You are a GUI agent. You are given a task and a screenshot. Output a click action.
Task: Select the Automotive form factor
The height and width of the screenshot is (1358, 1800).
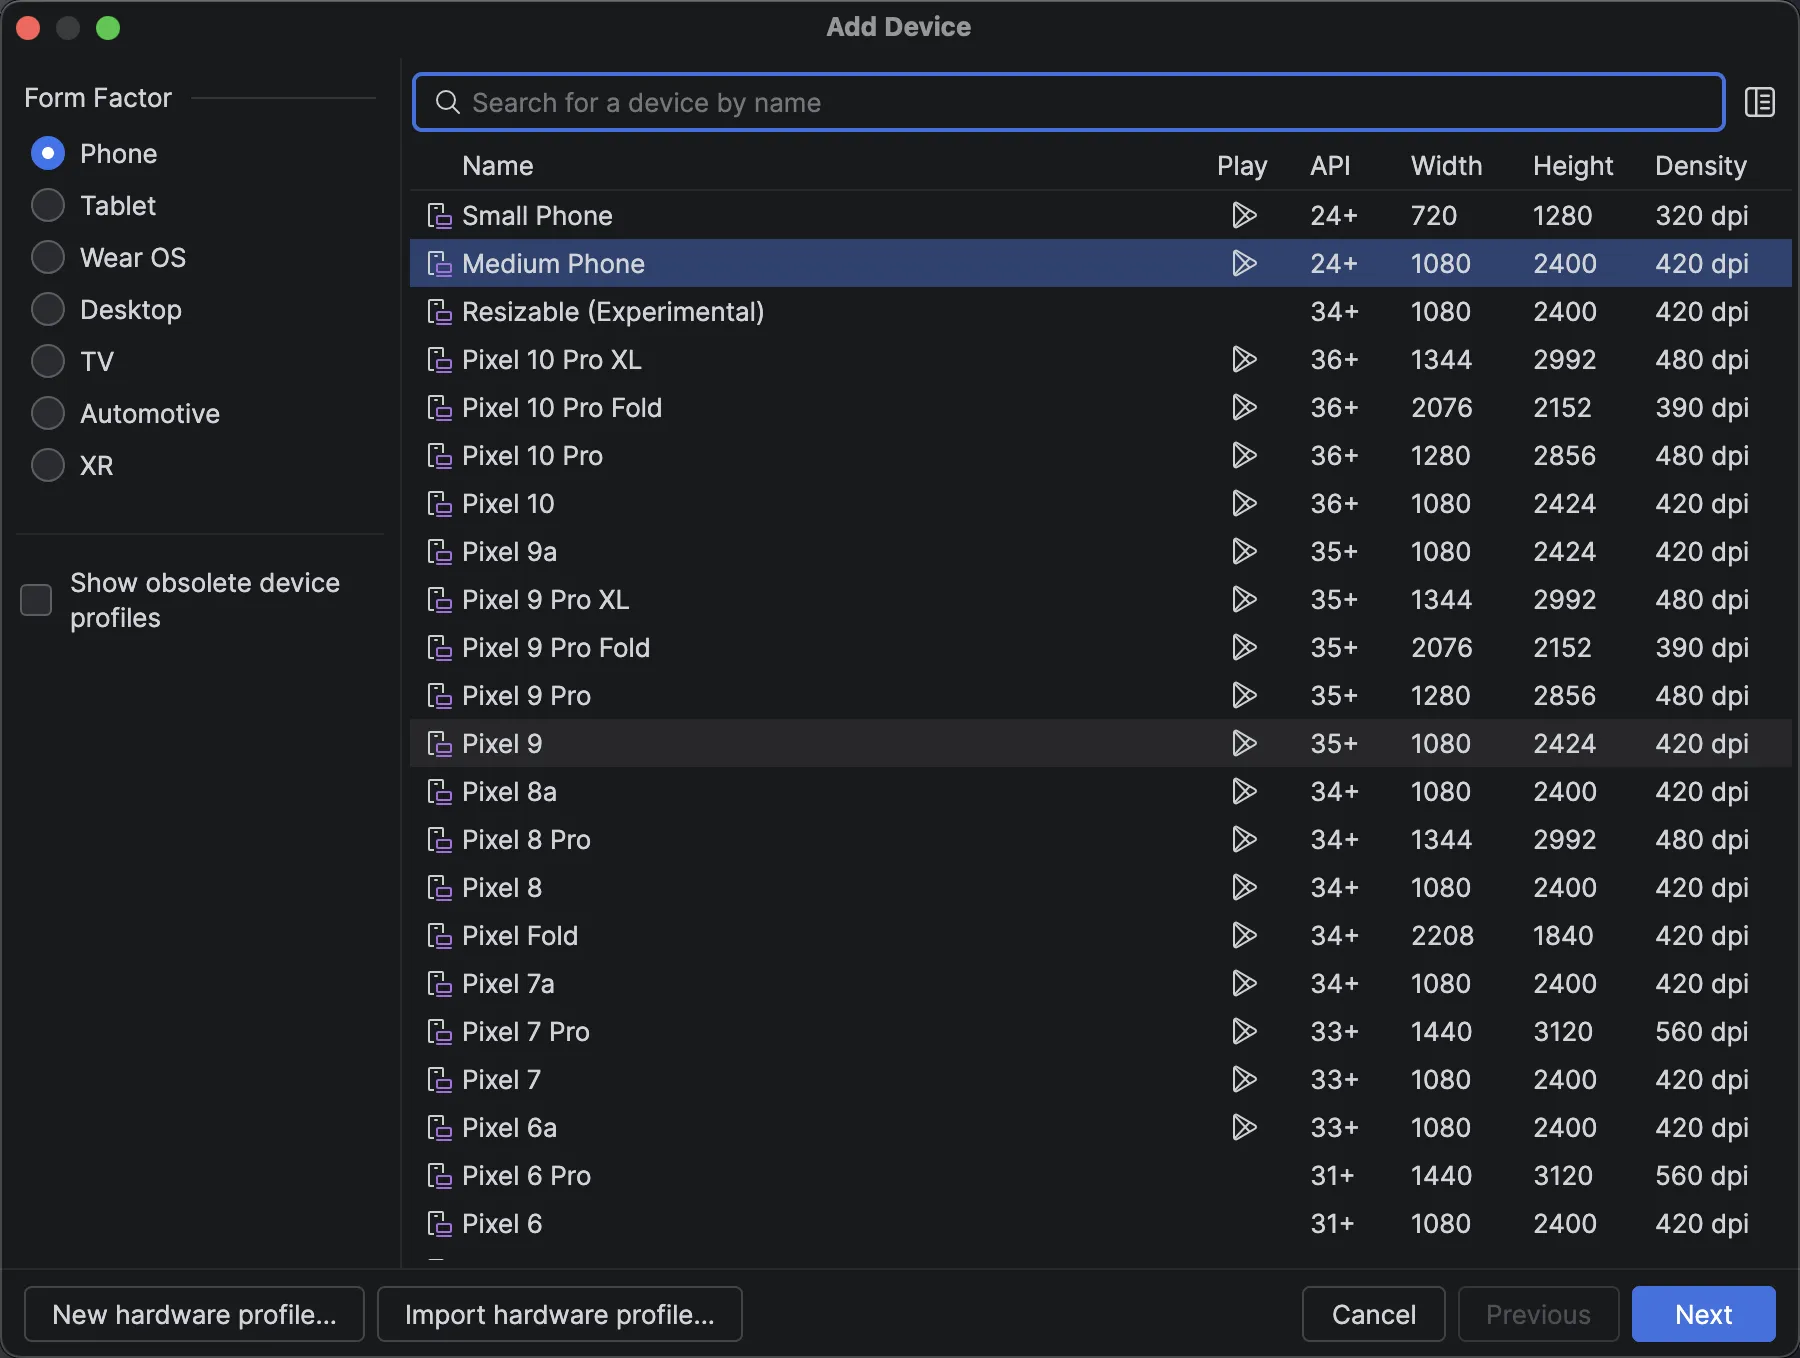(x=48, y=413)
